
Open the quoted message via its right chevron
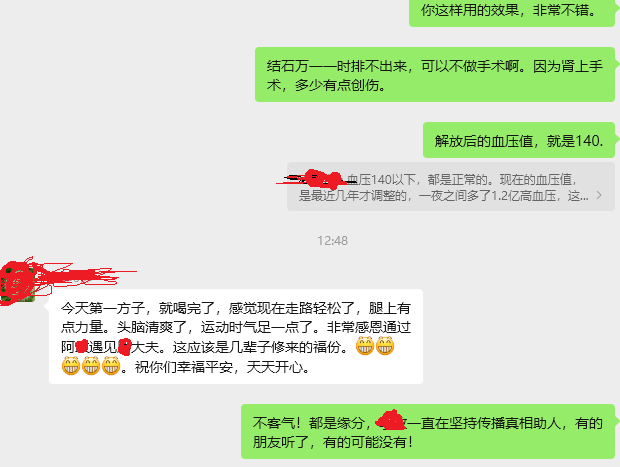[x=599, y=195]
